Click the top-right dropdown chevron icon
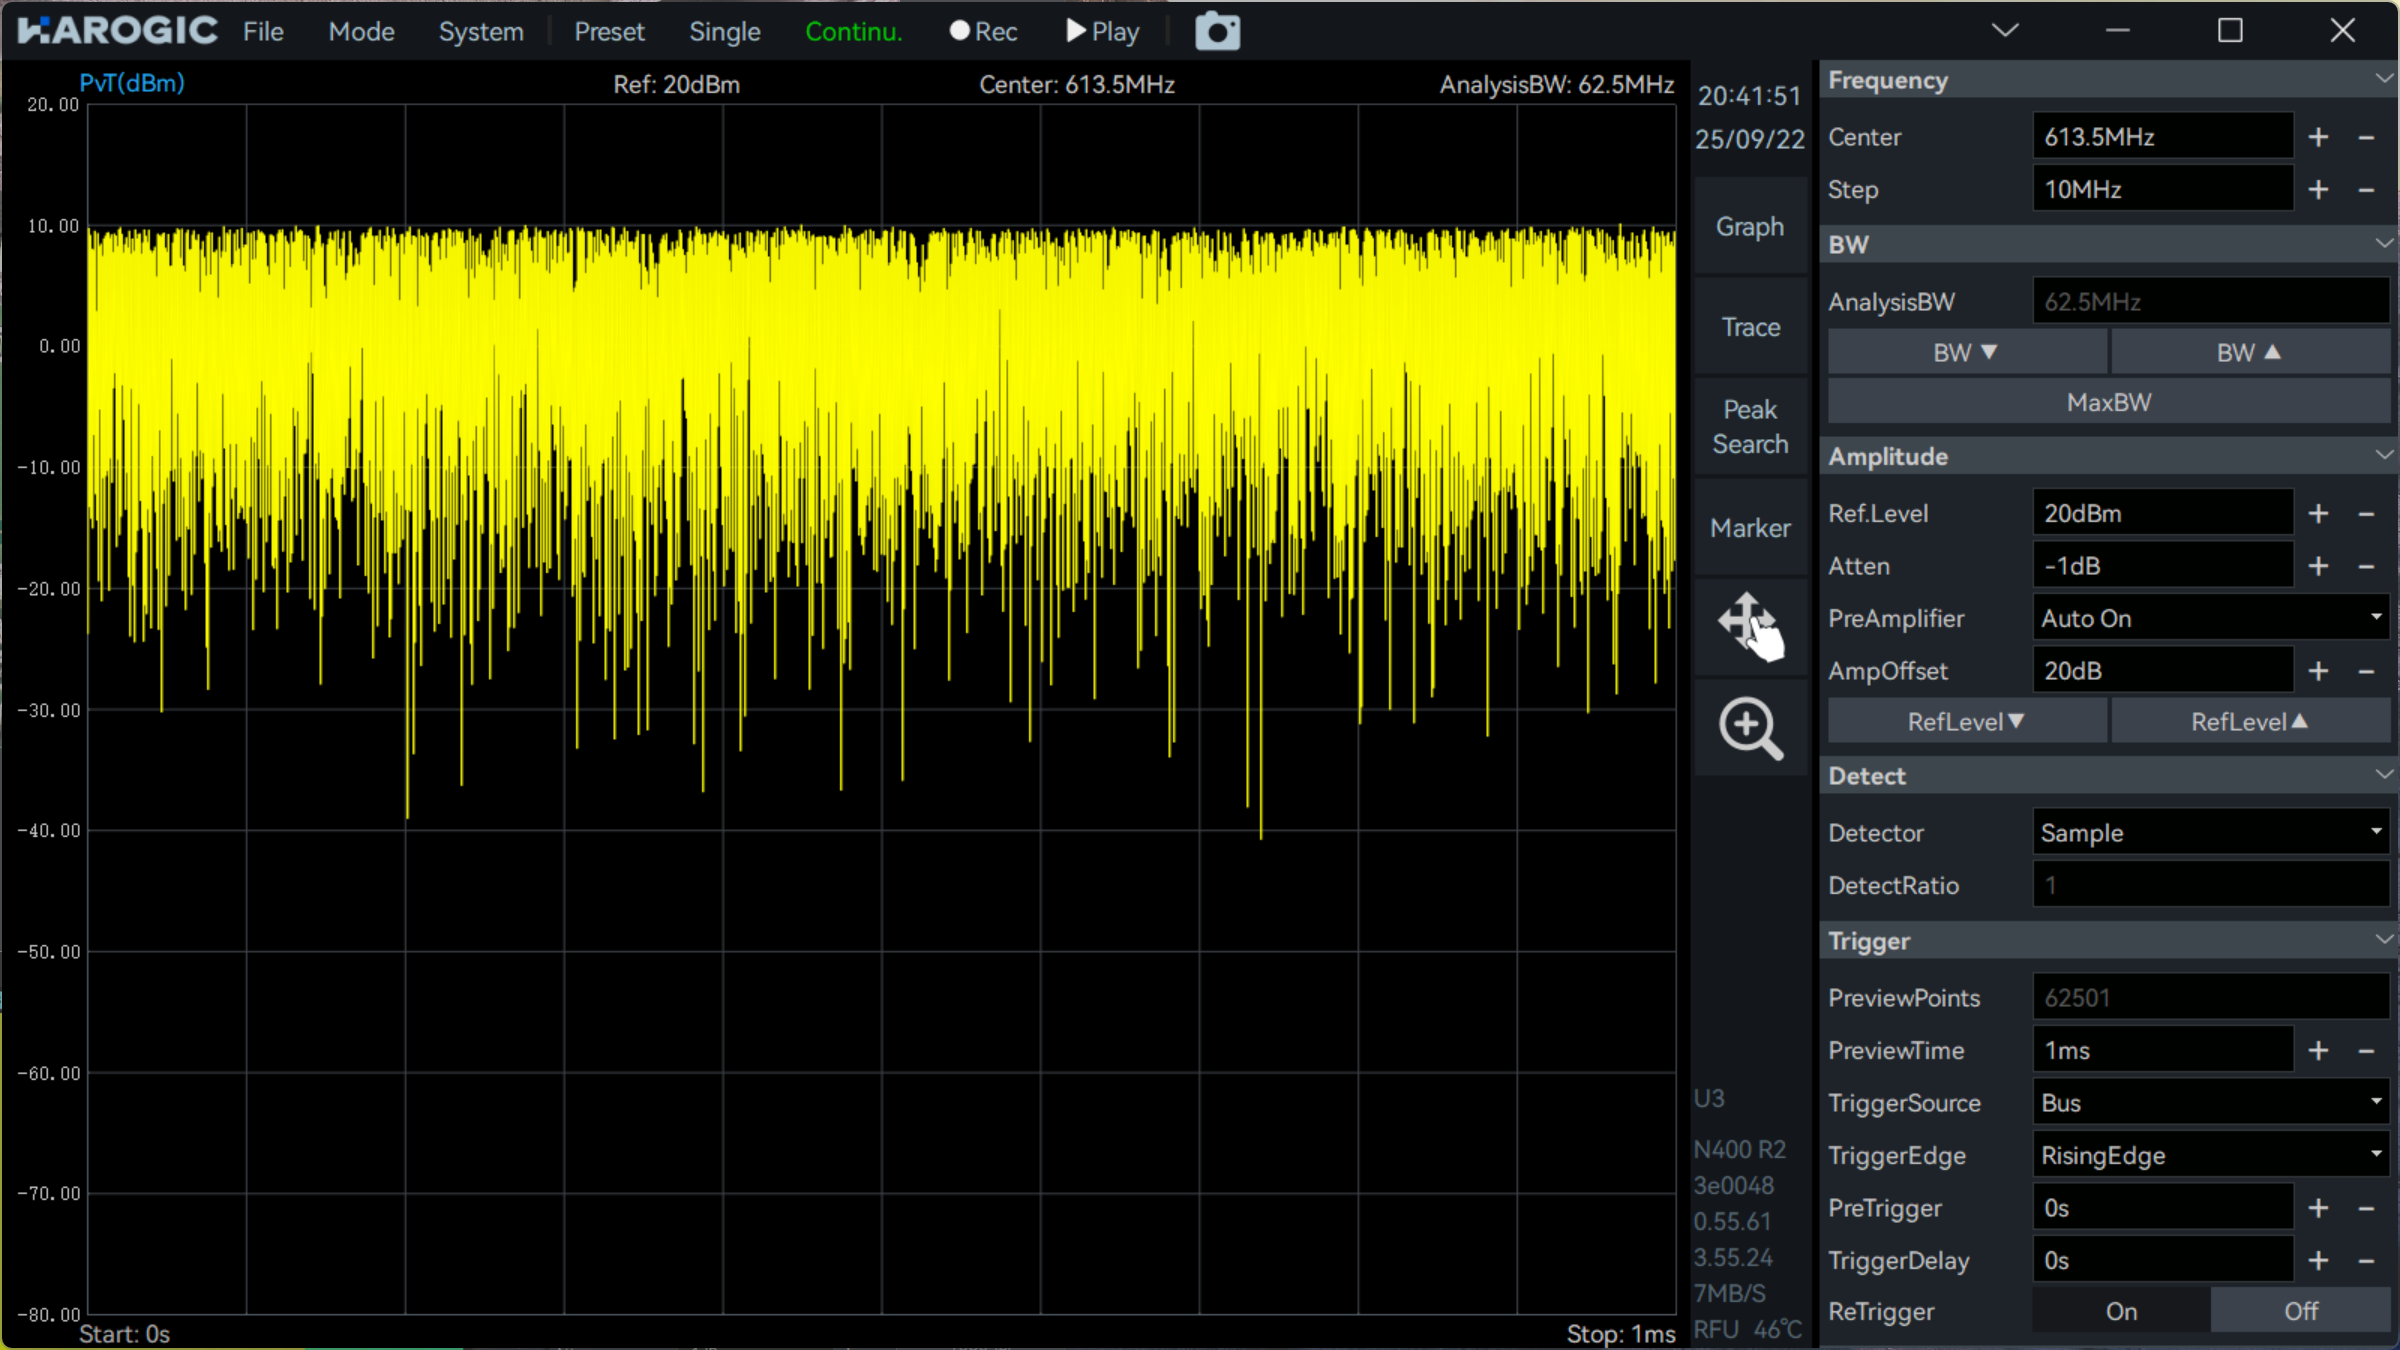Viewport: 2400px width, 1350px height. (x=2004, y=30)
